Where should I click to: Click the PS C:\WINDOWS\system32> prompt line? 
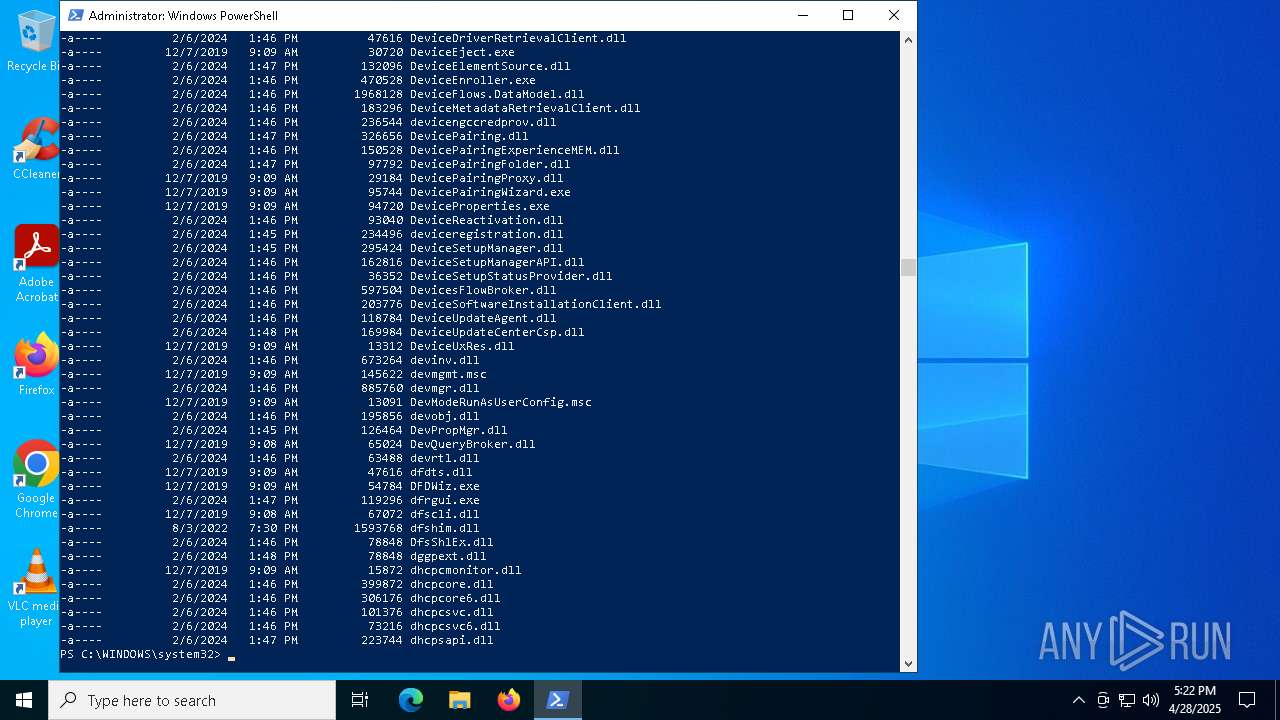[x=141, y=654]
